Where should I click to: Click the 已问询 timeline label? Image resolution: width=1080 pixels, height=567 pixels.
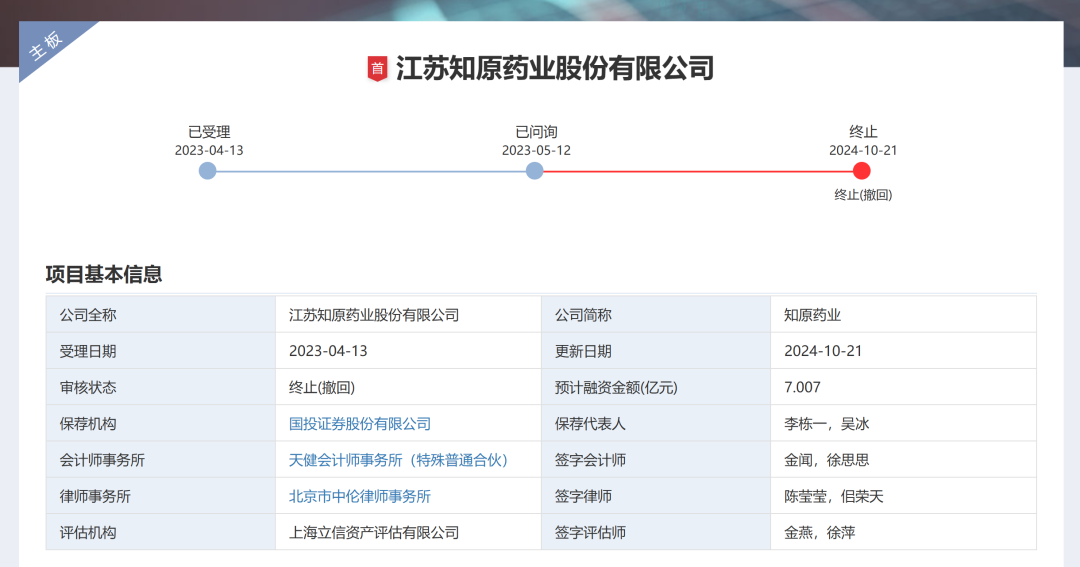(x=537, y=132)
